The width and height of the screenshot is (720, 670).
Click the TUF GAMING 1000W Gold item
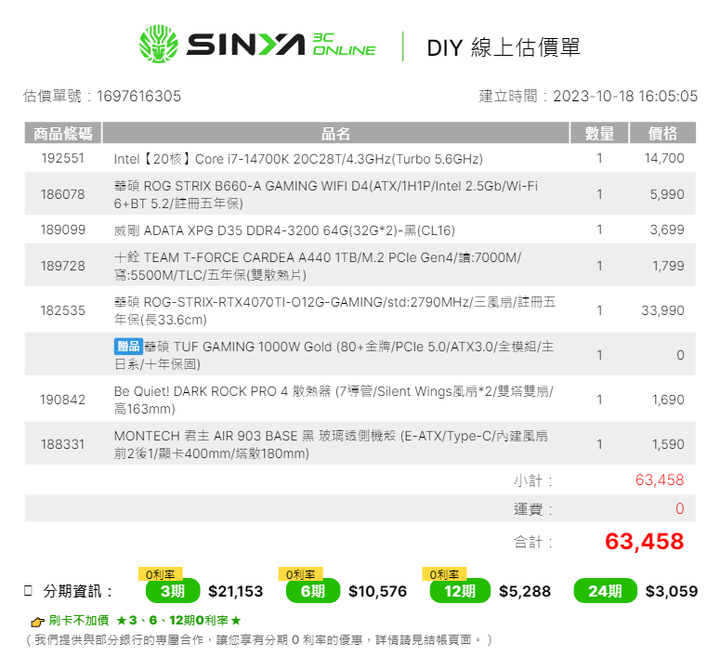point(334,355)
